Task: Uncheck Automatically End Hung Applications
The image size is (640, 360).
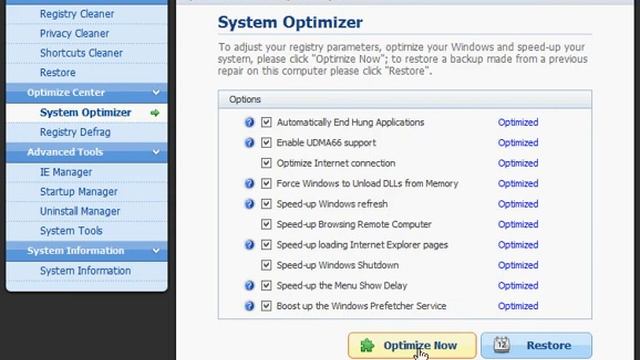Action: [x=266, y=122]
